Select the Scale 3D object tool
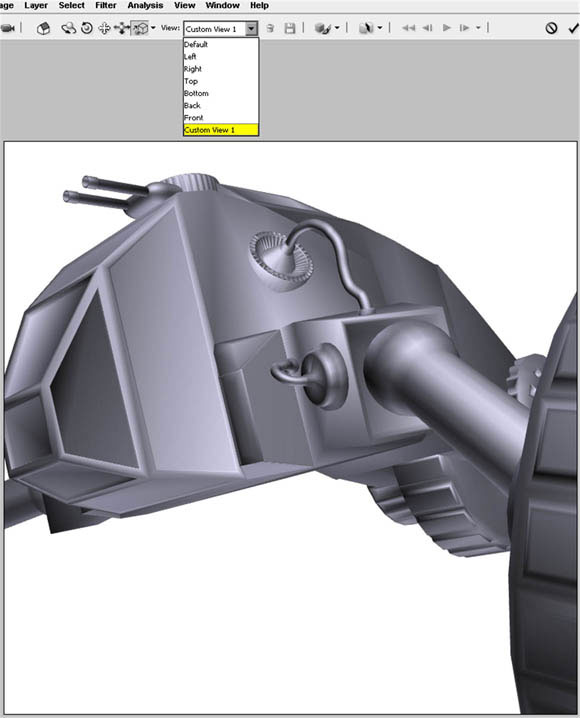This screenshot has height=718, width=580. click(x=140, y=28)
